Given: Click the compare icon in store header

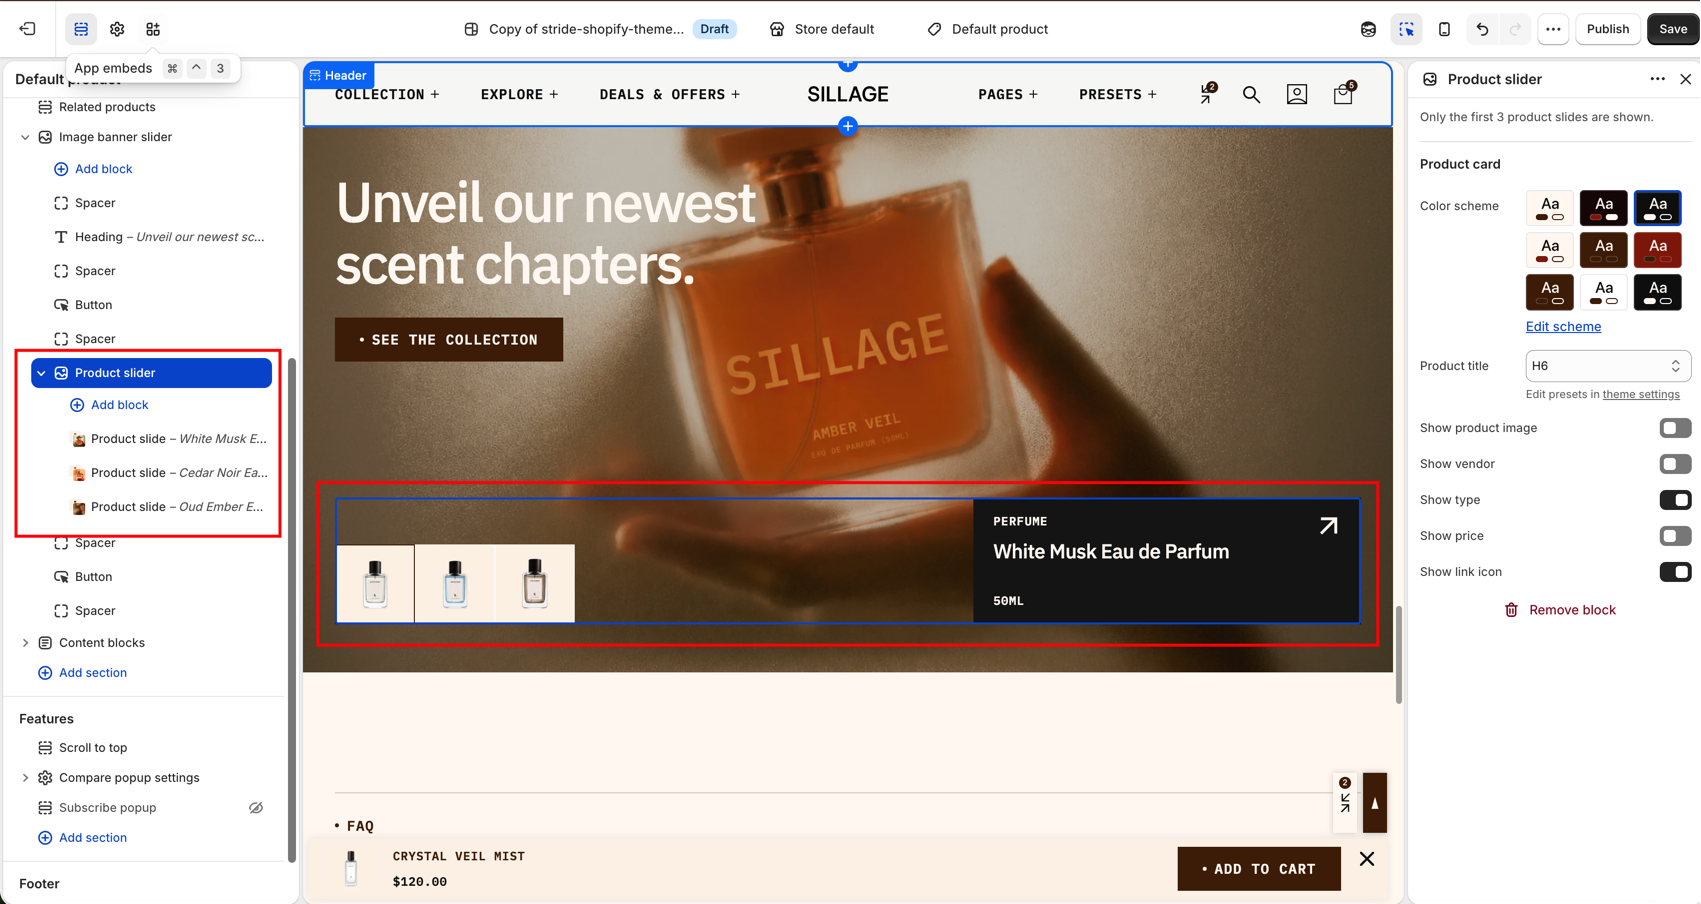Looking at the screenshot, I should coord(1208,93).
